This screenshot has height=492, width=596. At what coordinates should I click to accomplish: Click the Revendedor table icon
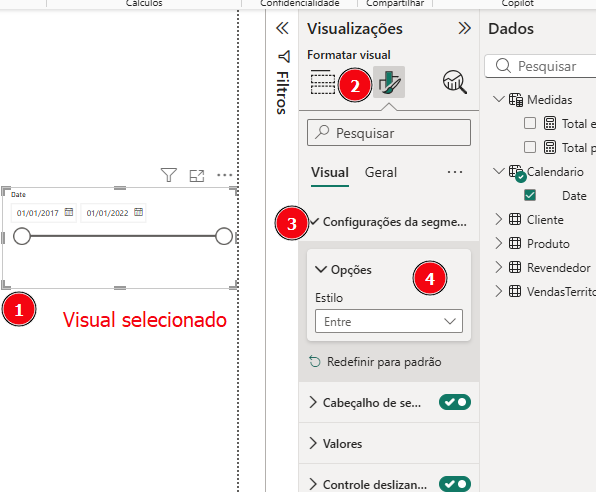(515, 267)
